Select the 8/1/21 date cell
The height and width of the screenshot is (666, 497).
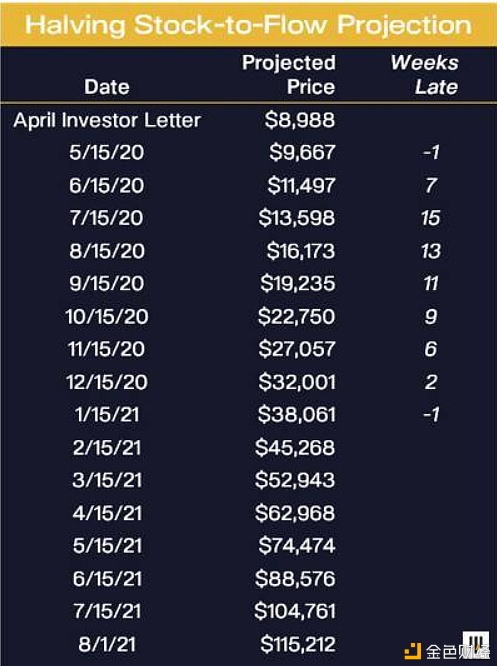click(x=107, y=644)
